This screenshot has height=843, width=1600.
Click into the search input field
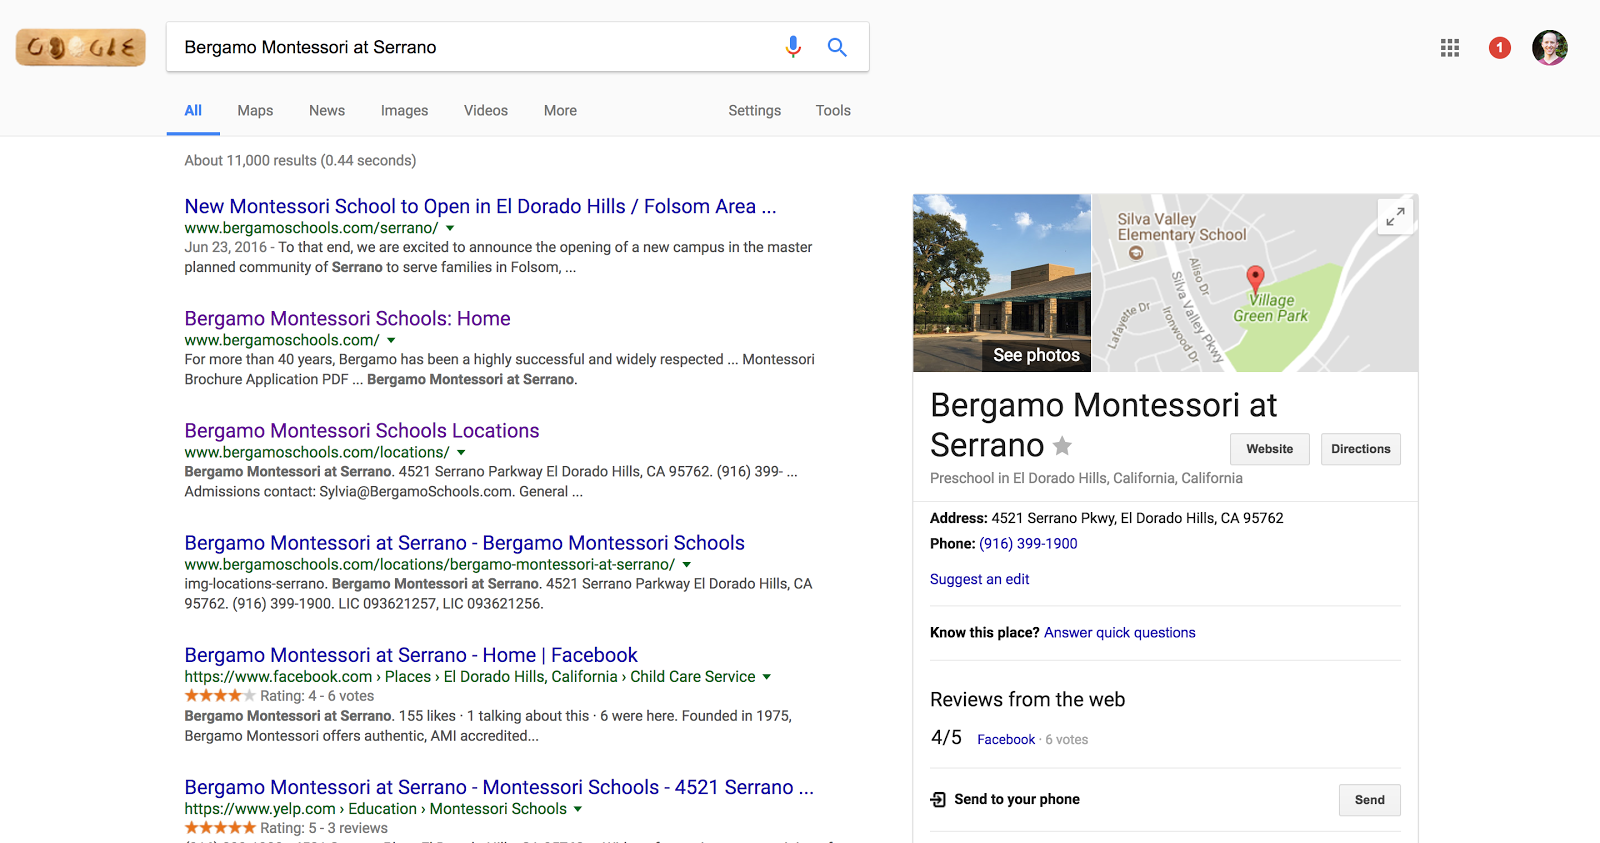470,47
